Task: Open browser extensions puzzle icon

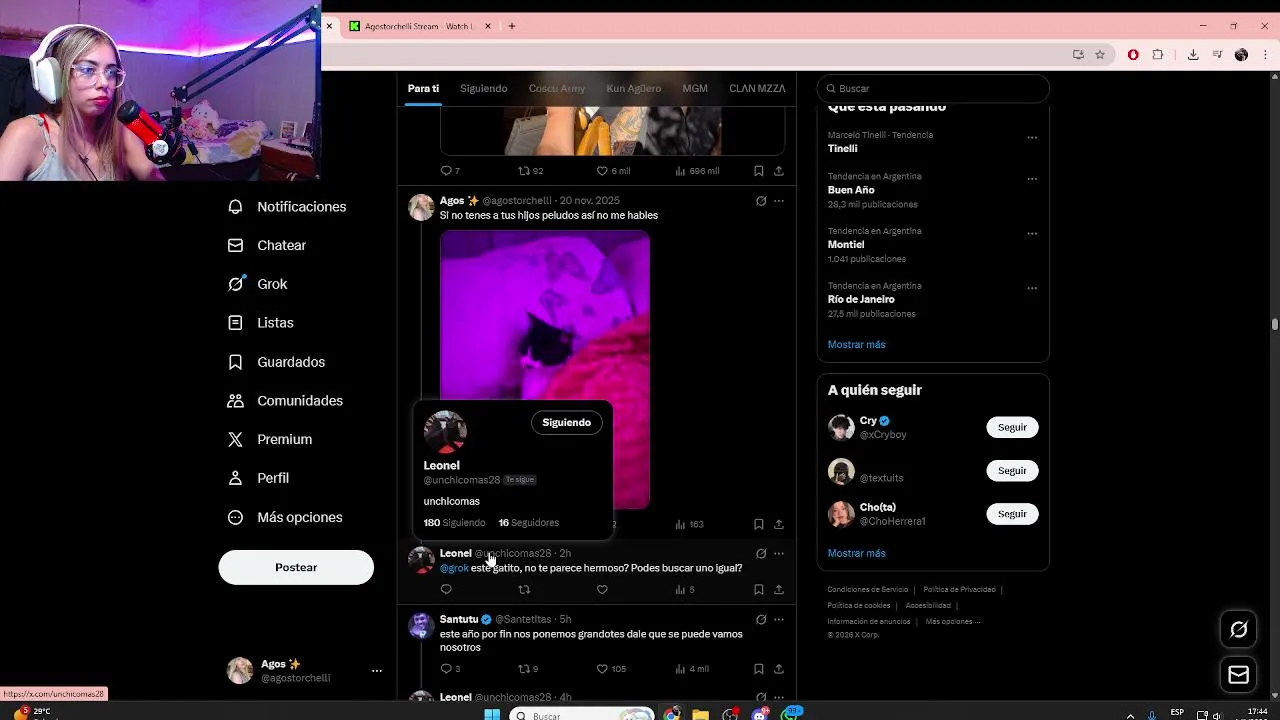Action: click(x=1158, y=55)
